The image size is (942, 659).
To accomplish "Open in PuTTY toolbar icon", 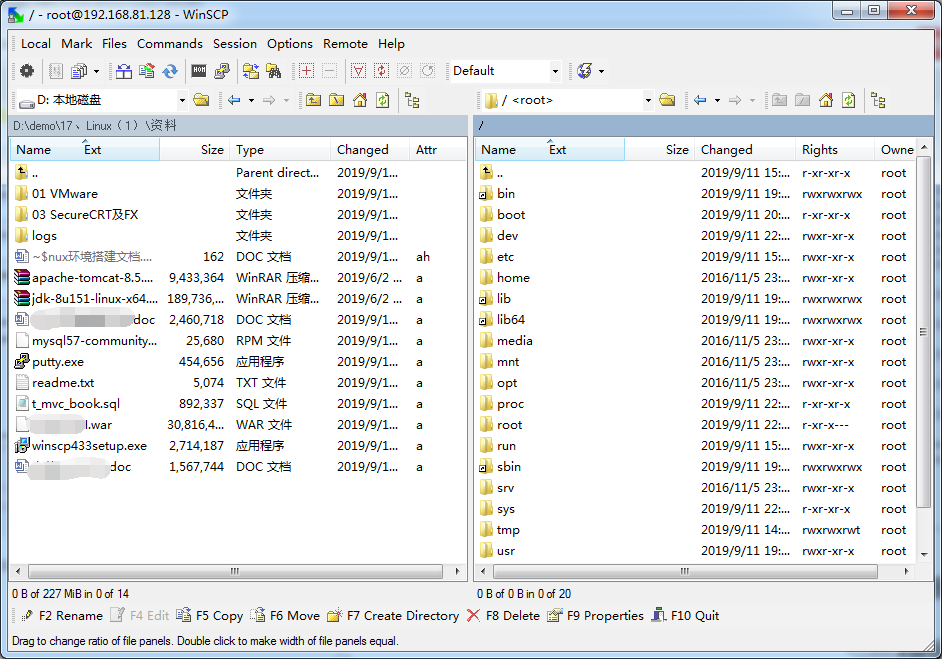I will (x=222, y=71).
